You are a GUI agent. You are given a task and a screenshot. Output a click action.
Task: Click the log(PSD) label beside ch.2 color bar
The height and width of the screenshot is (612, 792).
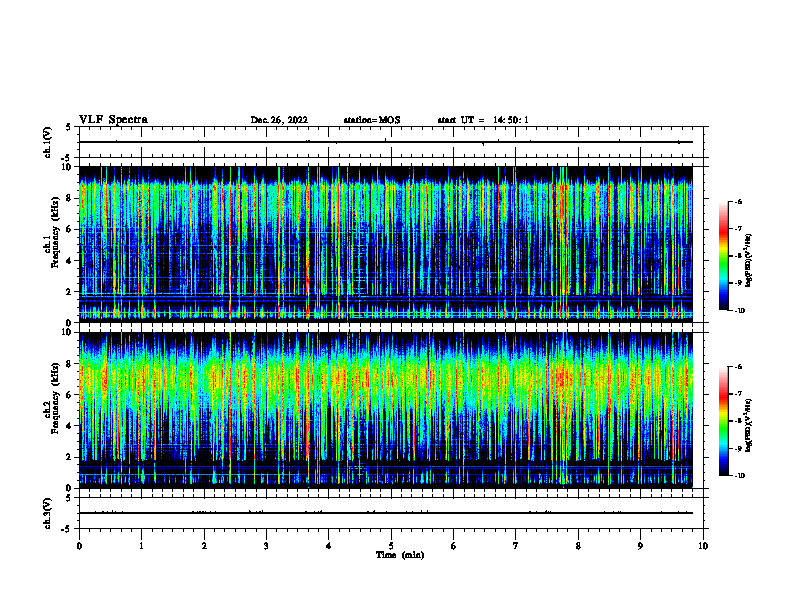749,425
